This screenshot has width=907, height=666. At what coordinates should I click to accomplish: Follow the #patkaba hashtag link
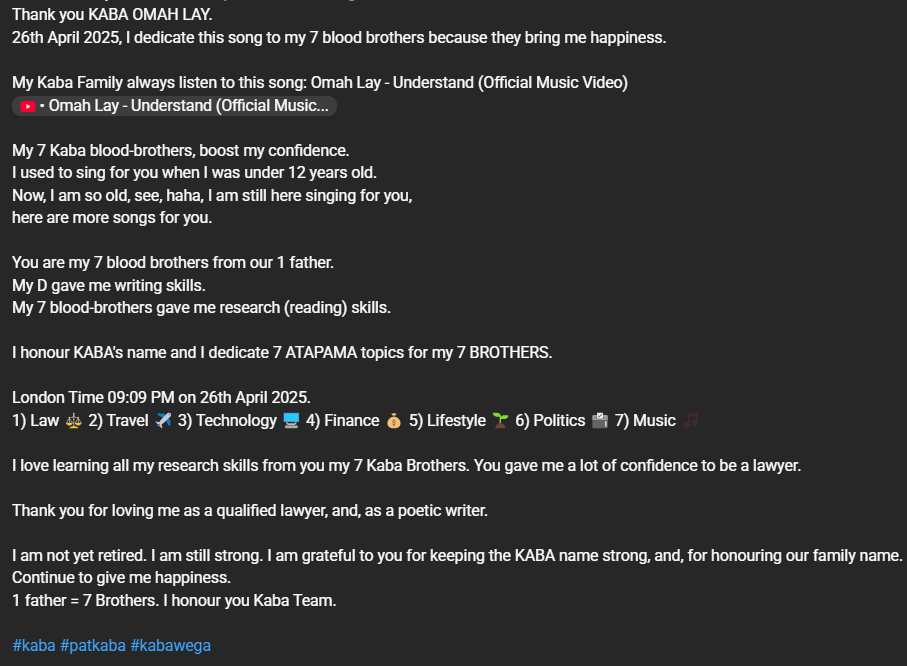[93, 646]
